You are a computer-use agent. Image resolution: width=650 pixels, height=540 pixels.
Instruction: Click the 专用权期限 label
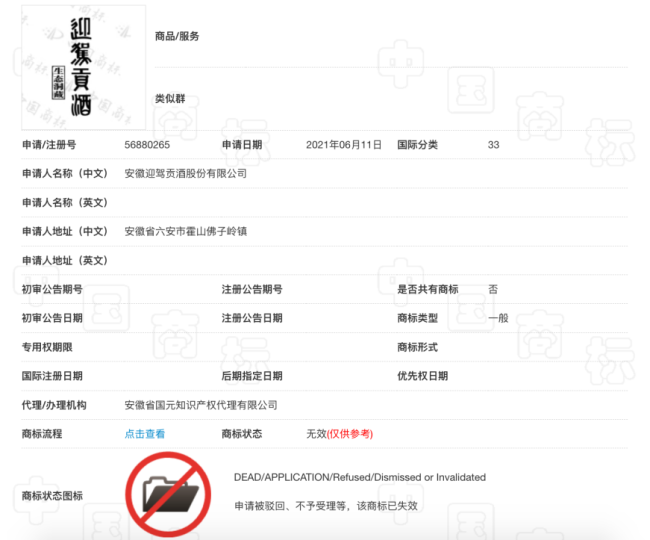[47, 347]
